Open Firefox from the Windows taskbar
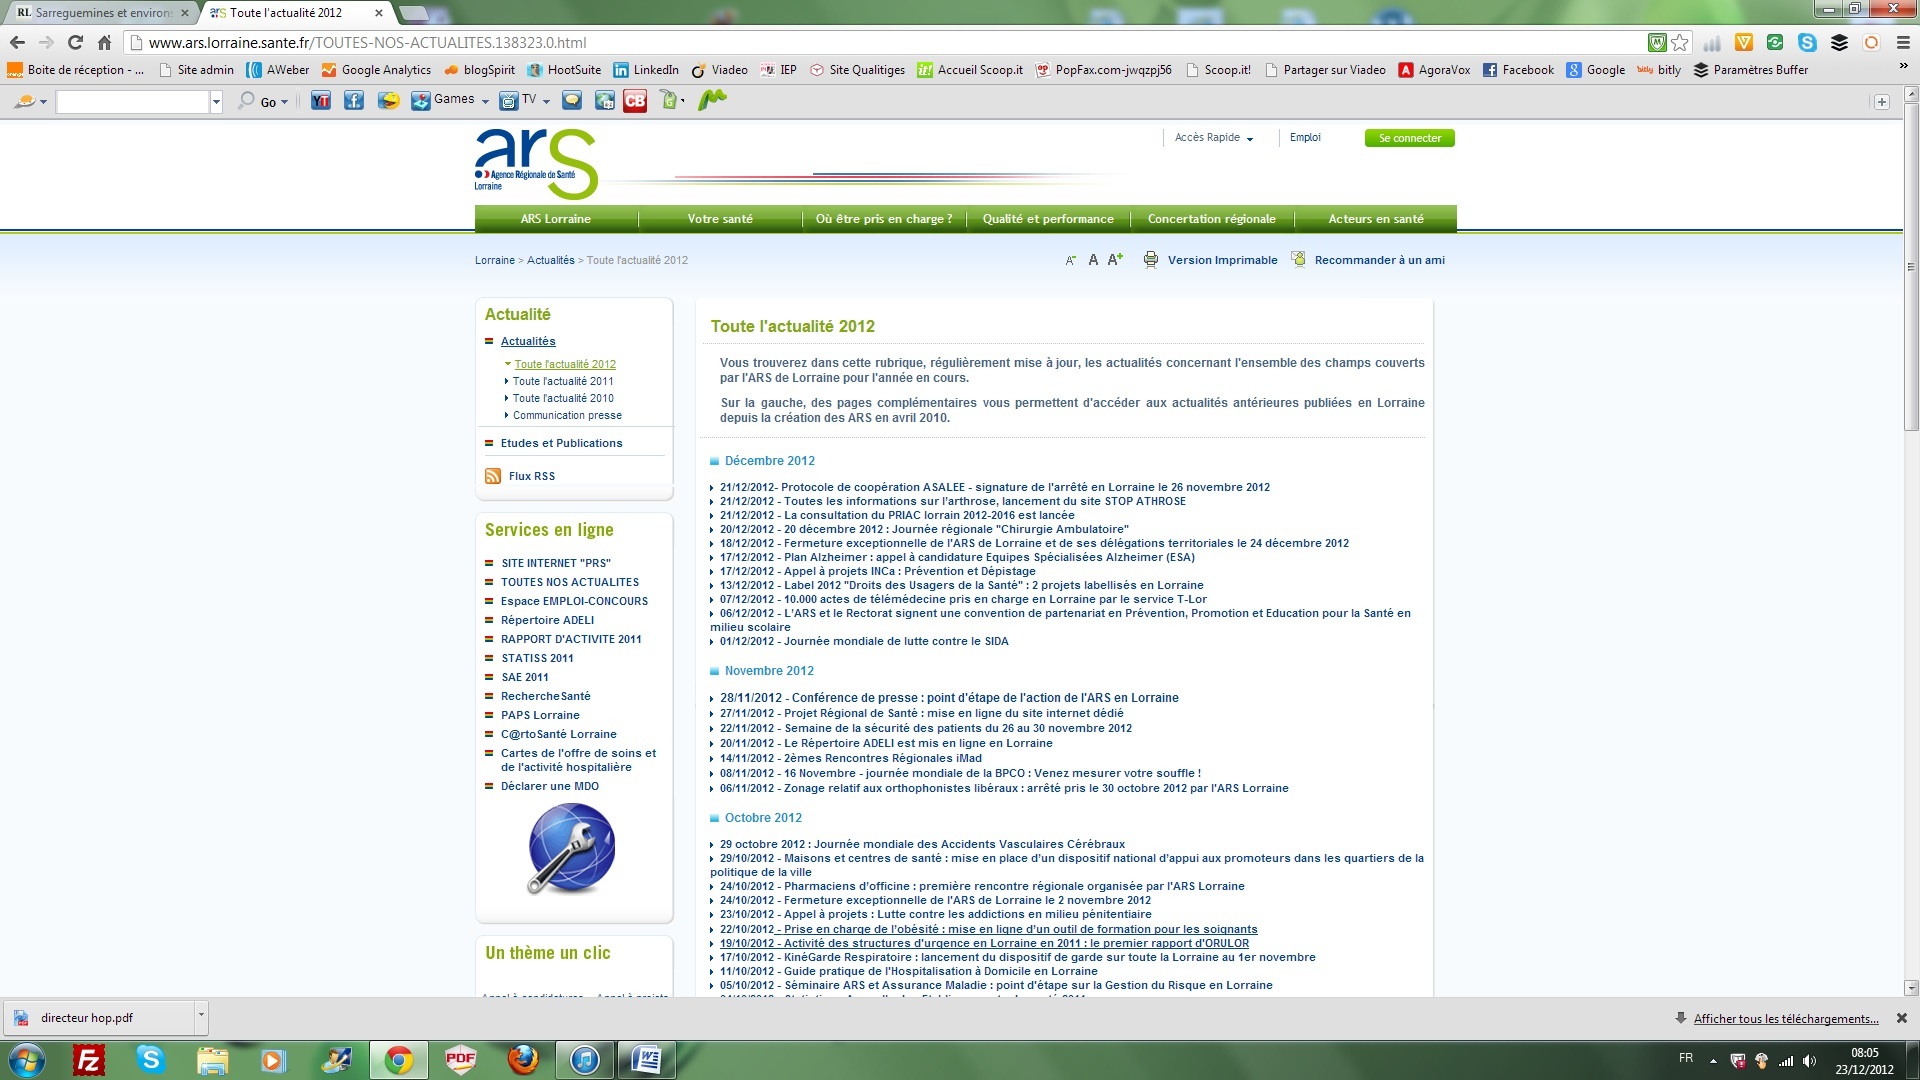 coord(522,1059)
